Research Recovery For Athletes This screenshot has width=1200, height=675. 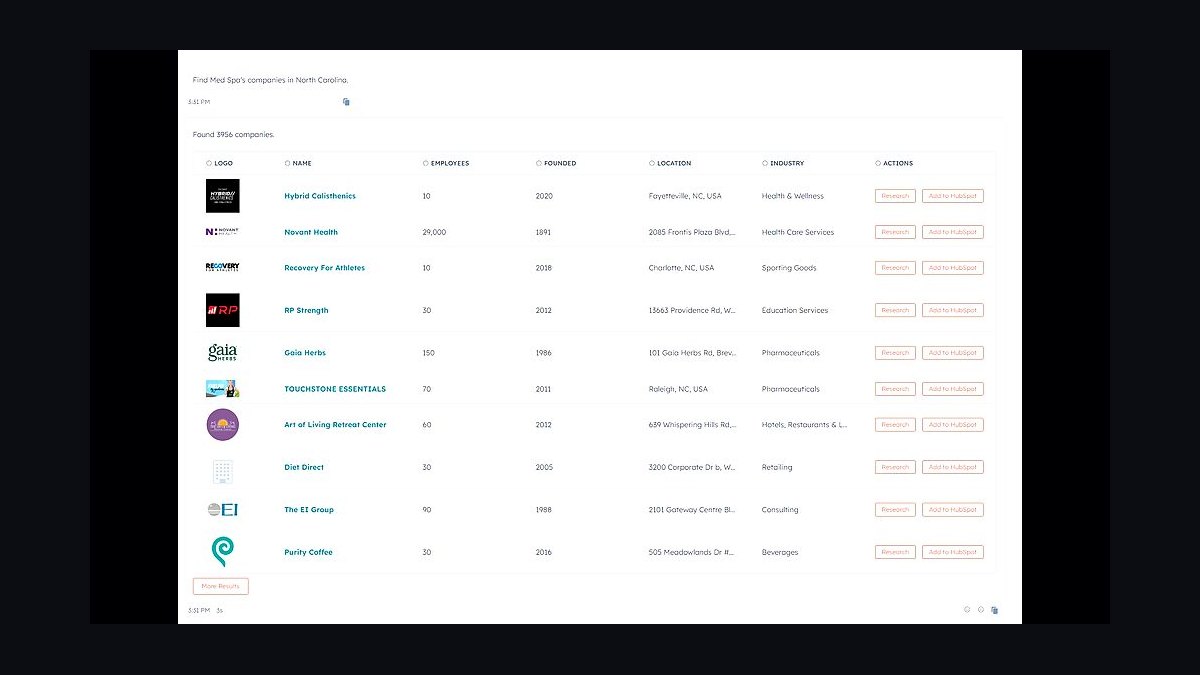895,268
